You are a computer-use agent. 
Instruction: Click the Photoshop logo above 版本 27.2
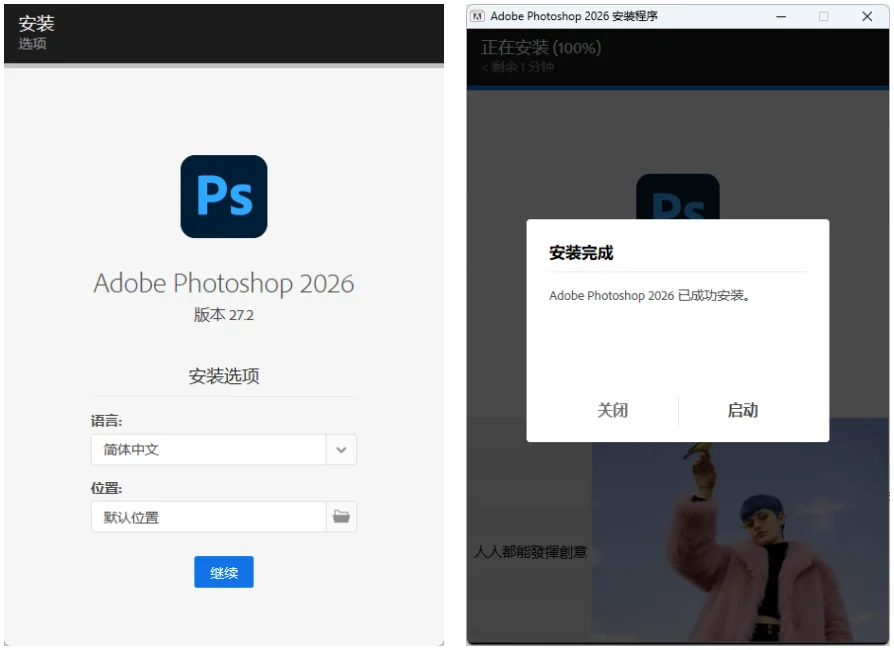point(222,196)
